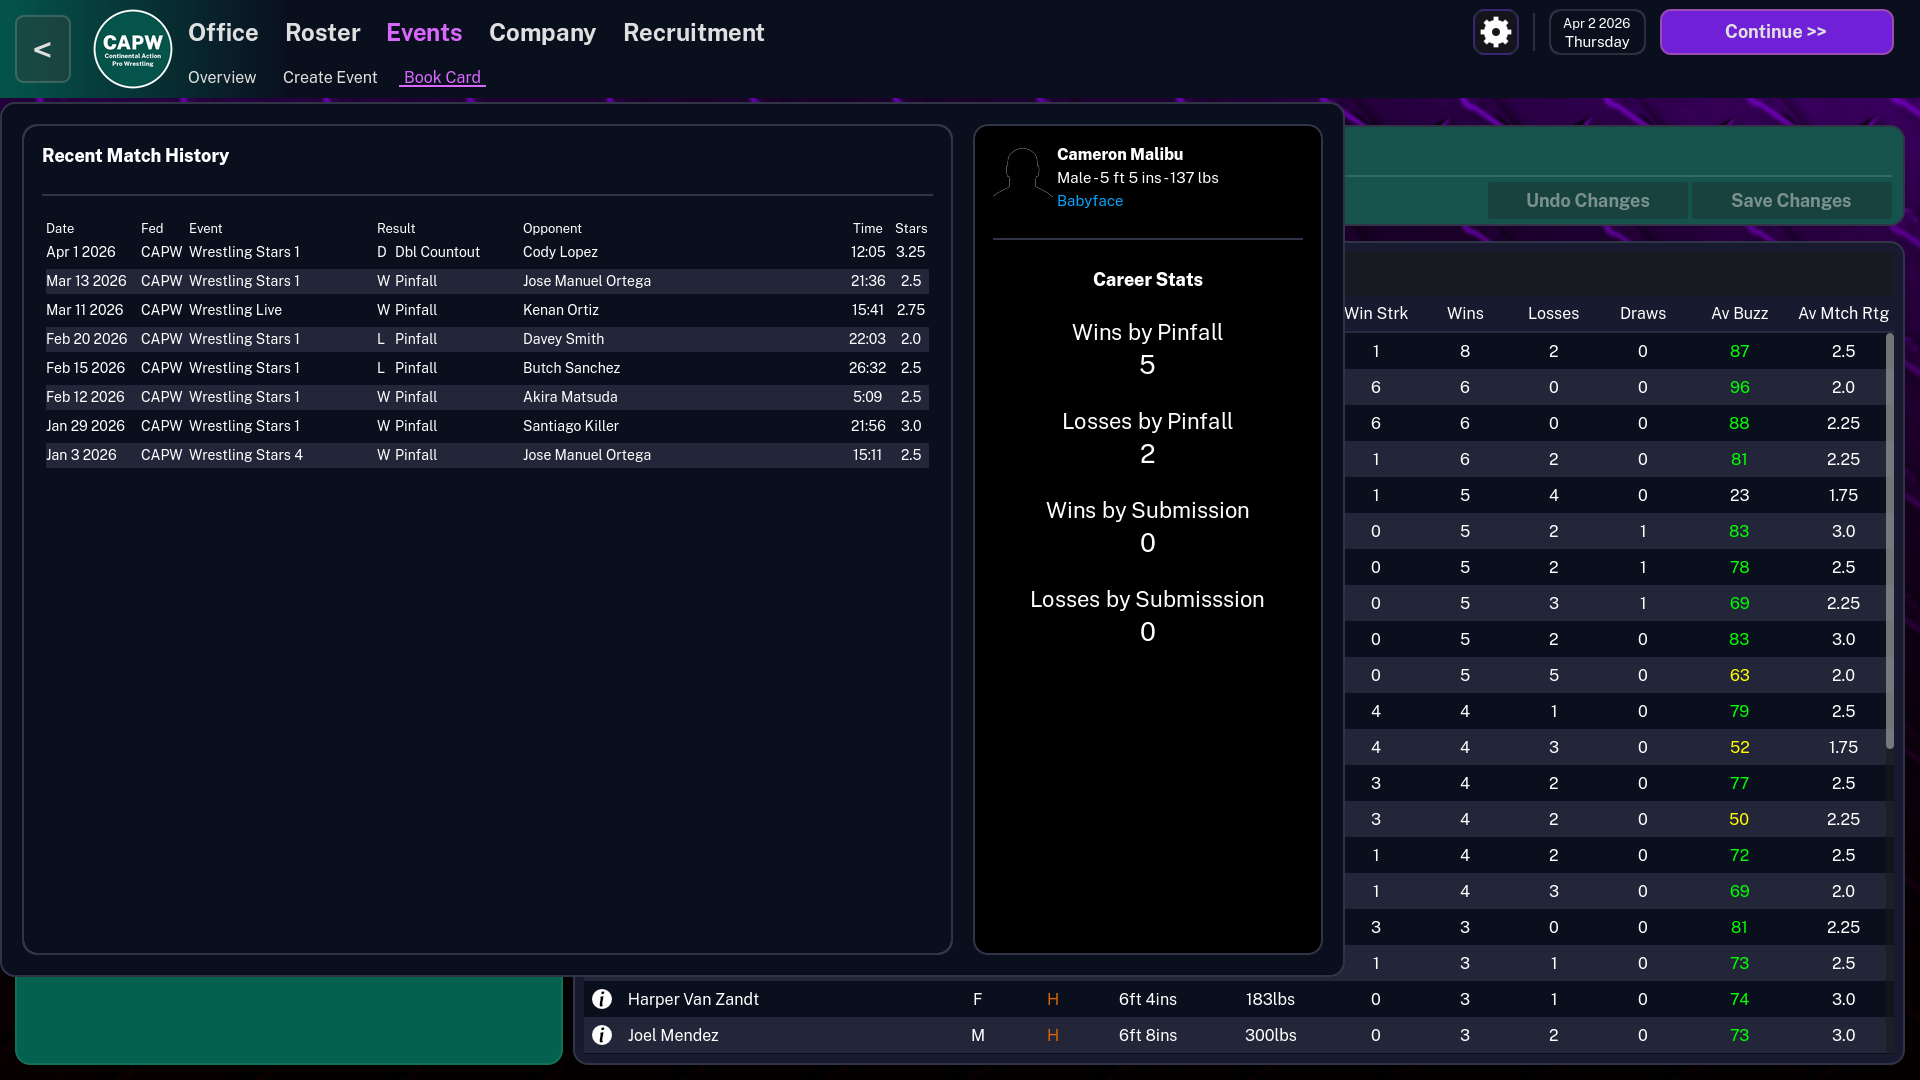Sort by Wins column header
Screen dimensions: 1920x1080
coord(1465,313)
